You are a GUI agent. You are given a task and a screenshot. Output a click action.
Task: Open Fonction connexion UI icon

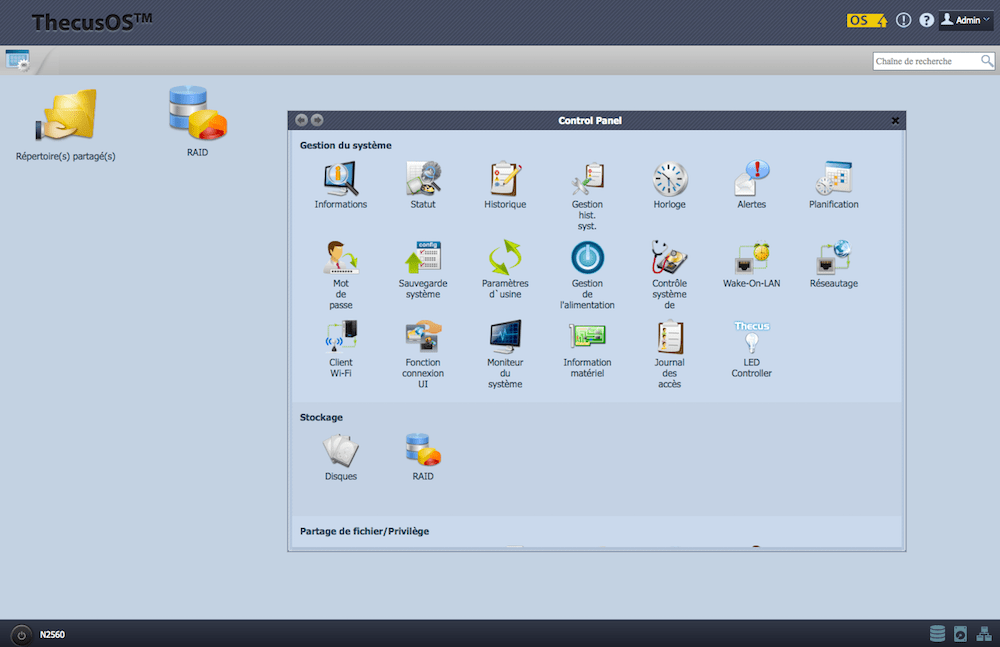(423, 354)
